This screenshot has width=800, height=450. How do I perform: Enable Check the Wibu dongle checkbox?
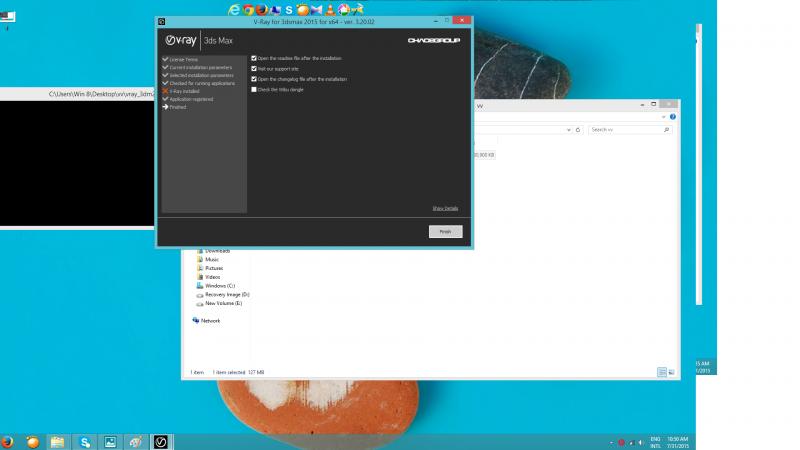[254, 89]
